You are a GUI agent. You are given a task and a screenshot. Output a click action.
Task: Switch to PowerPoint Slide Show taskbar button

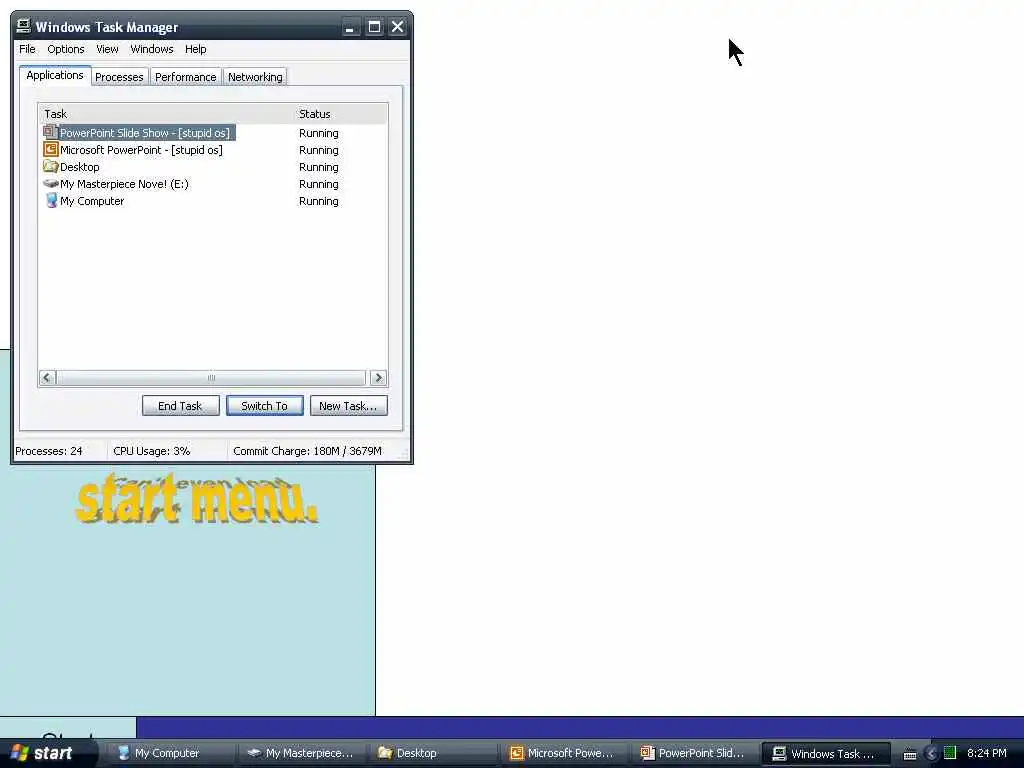pyautogui.click(x=695, y=753)
